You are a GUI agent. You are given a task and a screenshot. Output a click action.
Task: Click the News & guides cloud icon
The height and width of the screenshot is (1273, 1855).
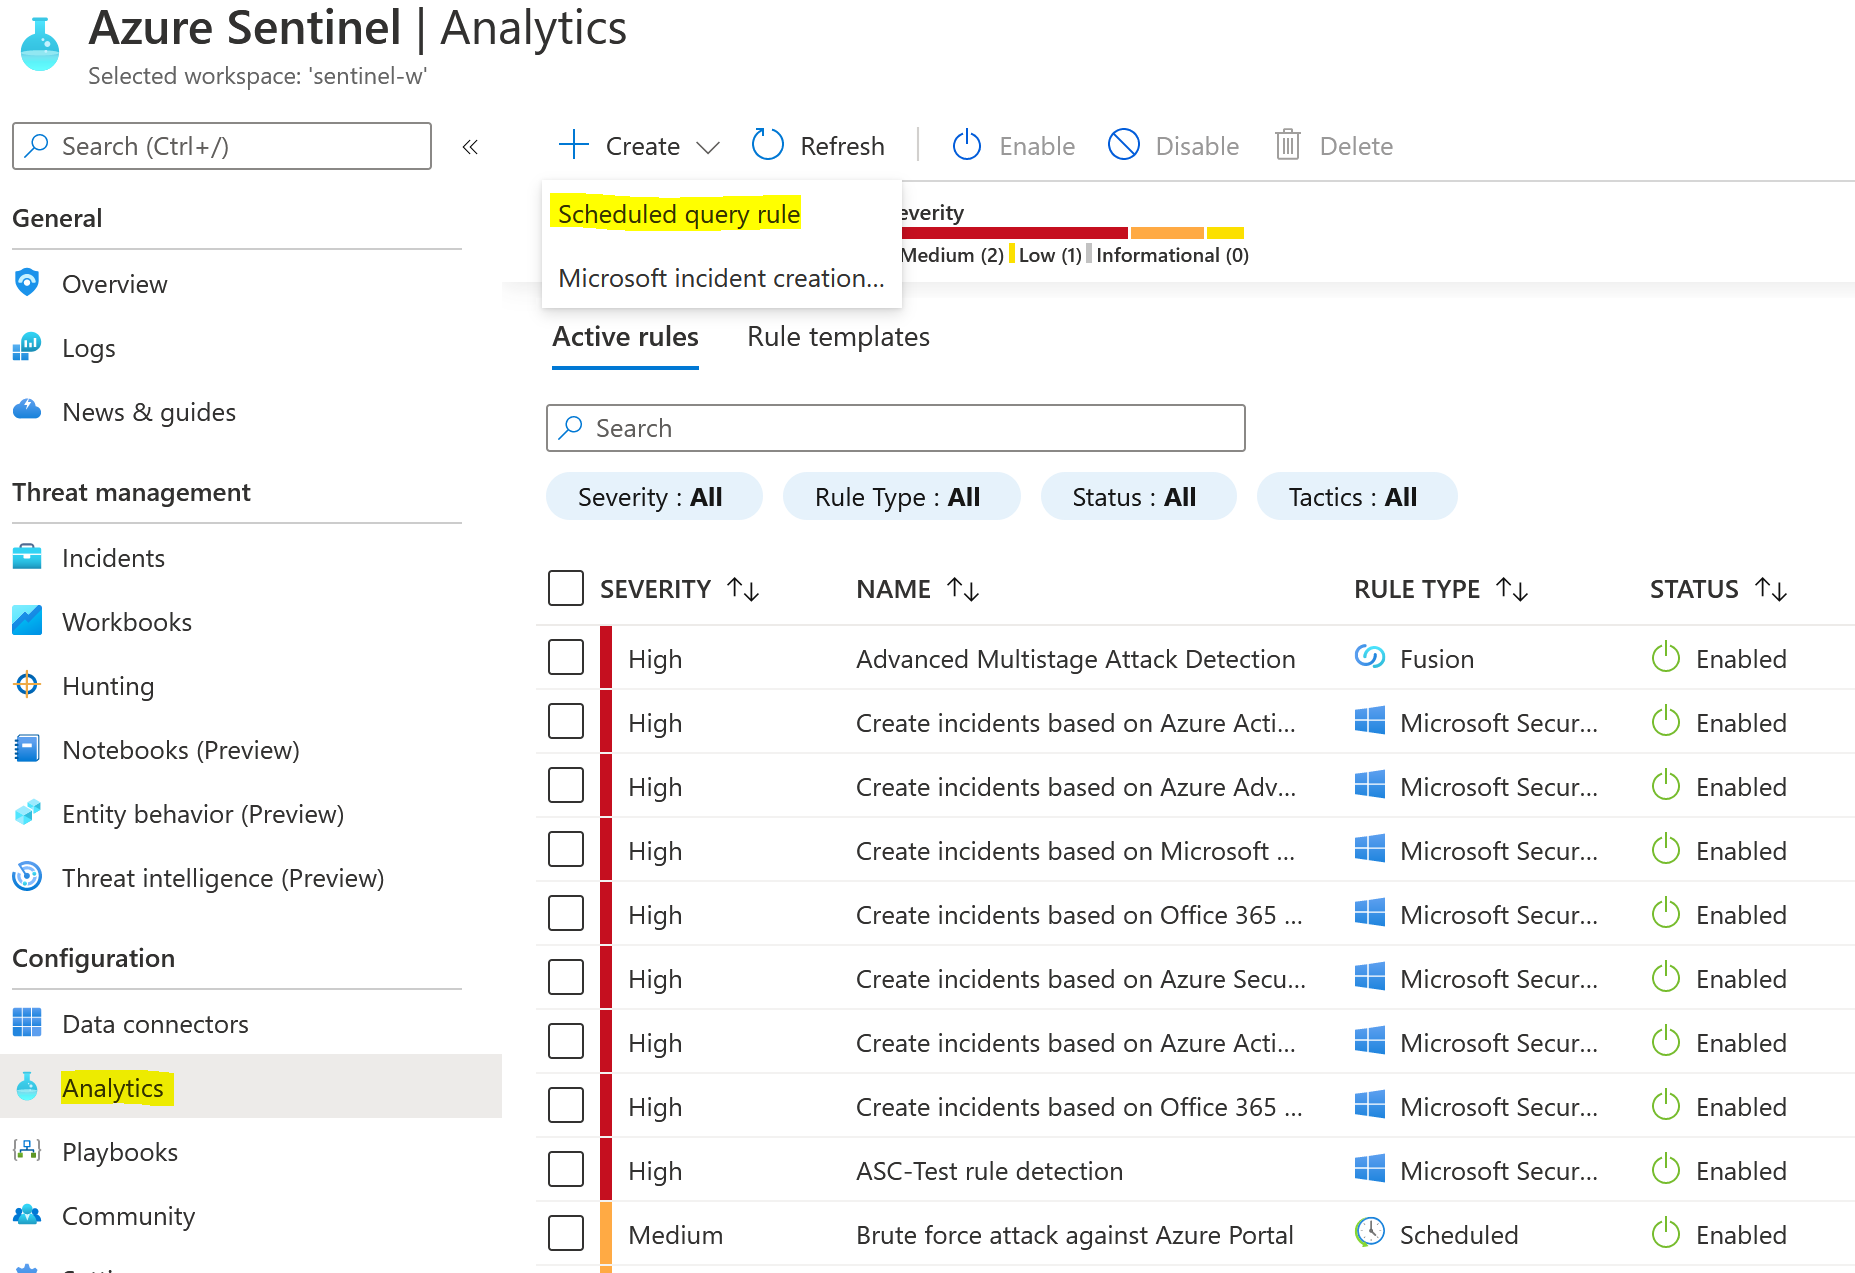(x=27, y=410)
